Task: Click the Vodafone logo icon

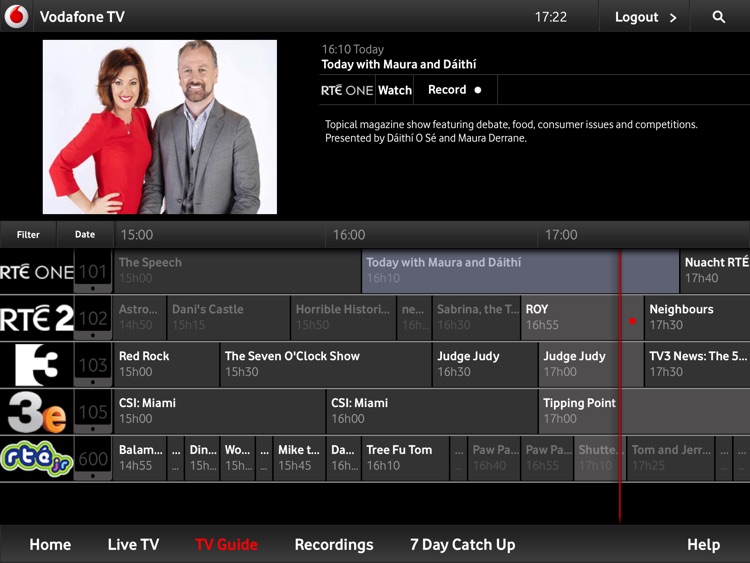Action: [16, 16]
